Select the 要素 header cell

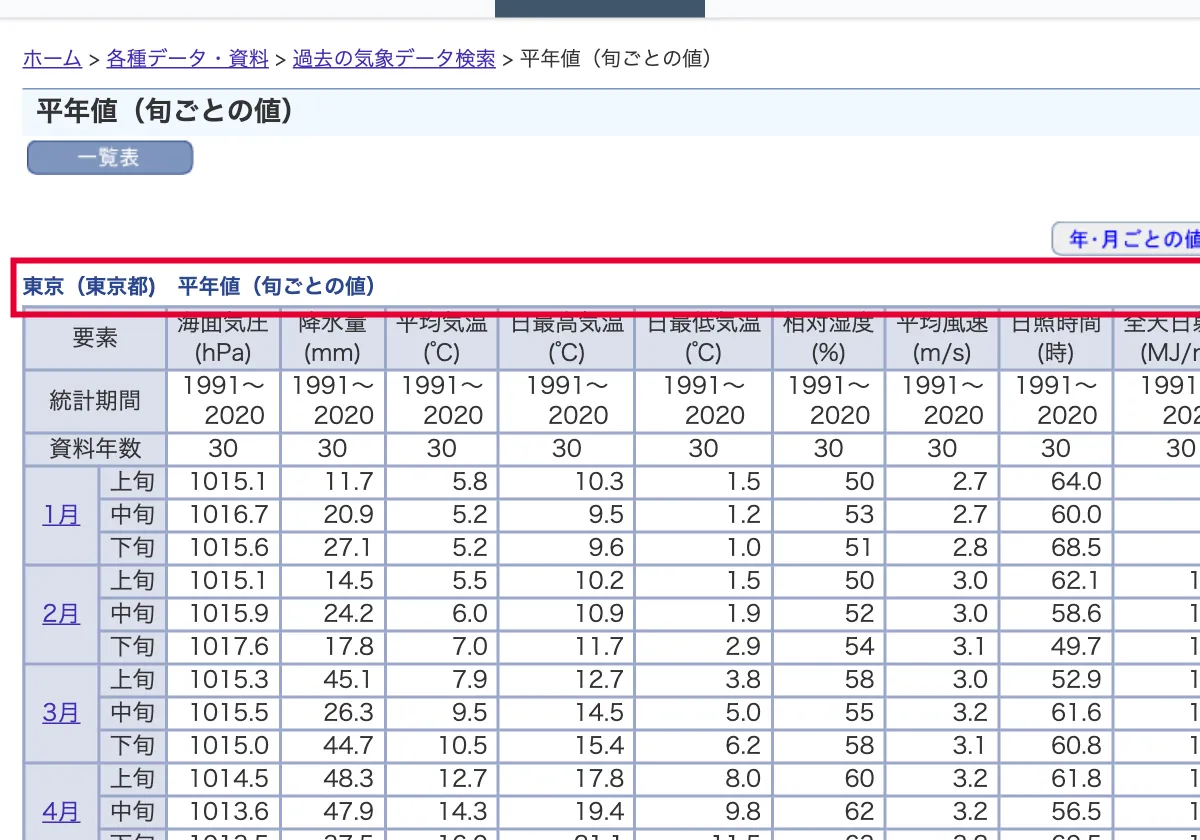coord(95,338)
